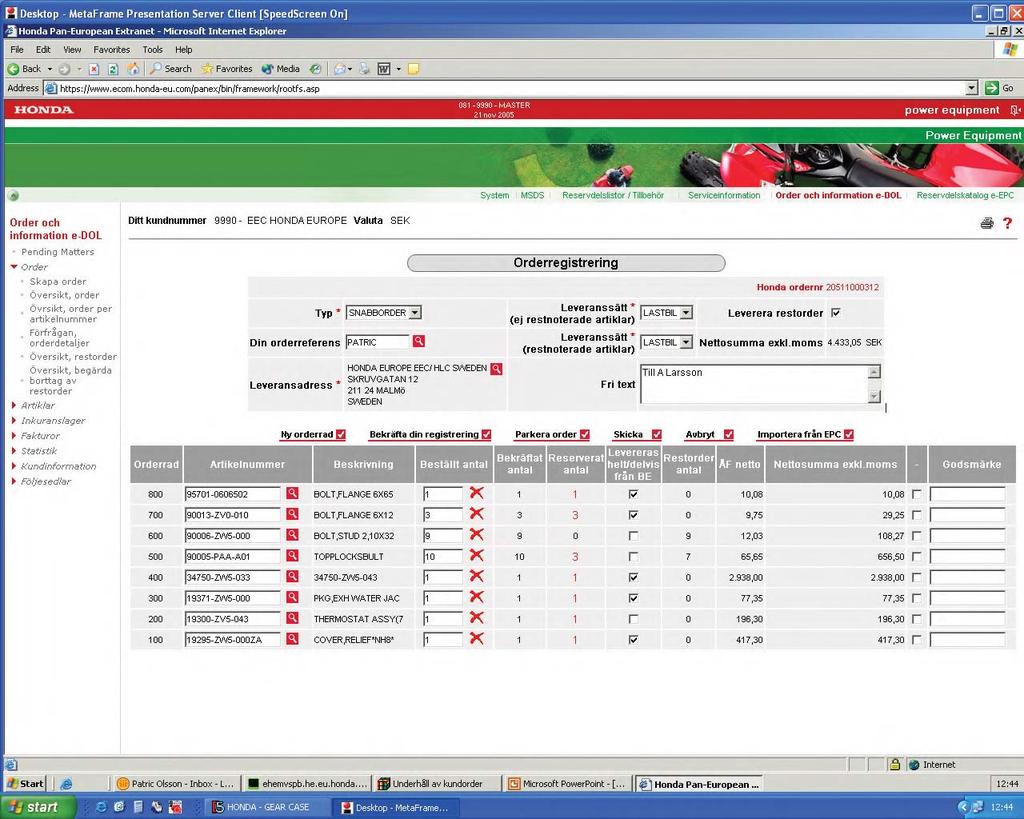Delete order row 300 with red X
This screenshot has width=1024, height=819.
[477, 597]
